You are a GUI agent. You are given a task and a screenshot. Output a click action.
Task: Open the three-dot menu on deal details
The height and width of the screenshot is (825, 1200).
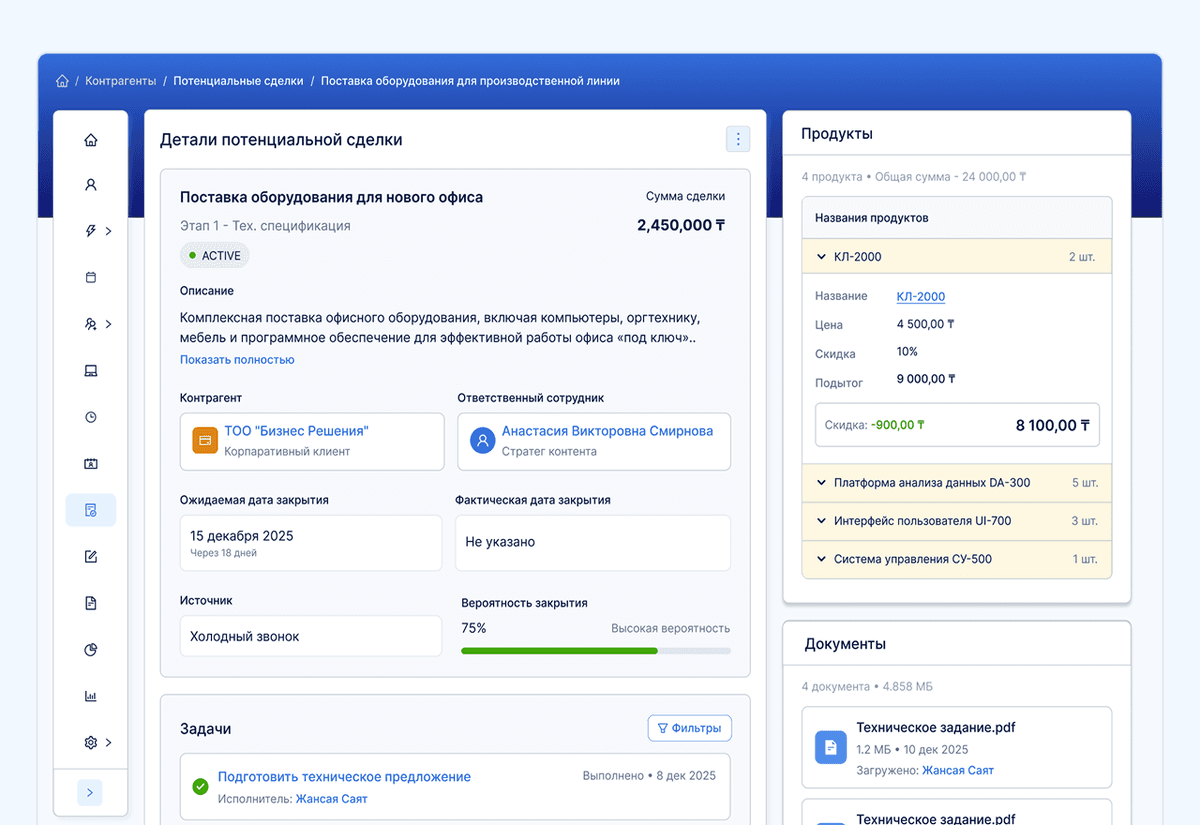(x=738, y=139)
